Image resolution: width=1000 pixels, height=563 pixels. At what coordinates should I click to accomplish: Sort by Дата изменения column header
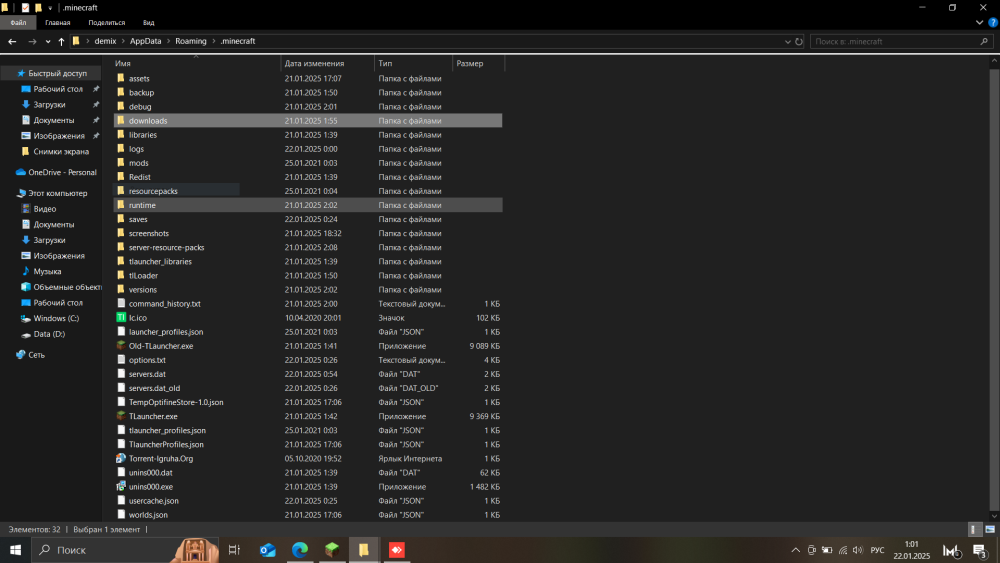(x=327, y=63)
